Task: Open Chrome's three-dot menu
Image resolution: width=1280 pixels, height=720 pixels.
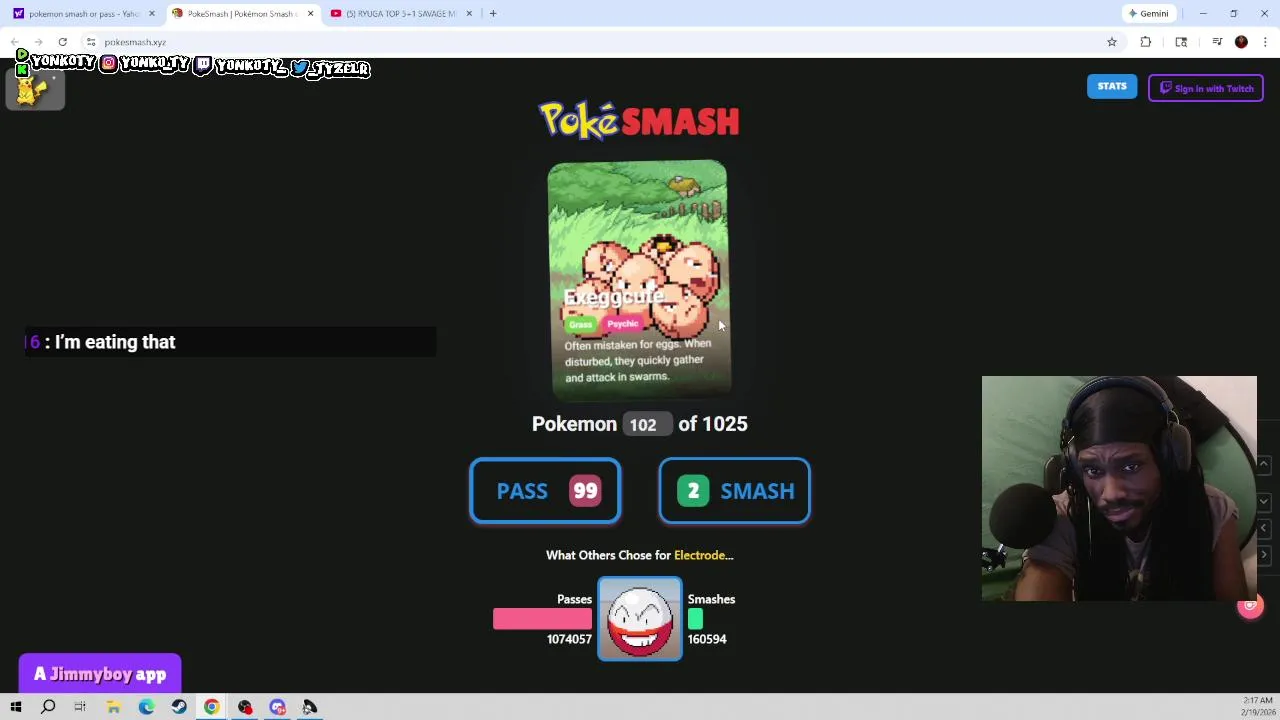Action: point(1265,42)
